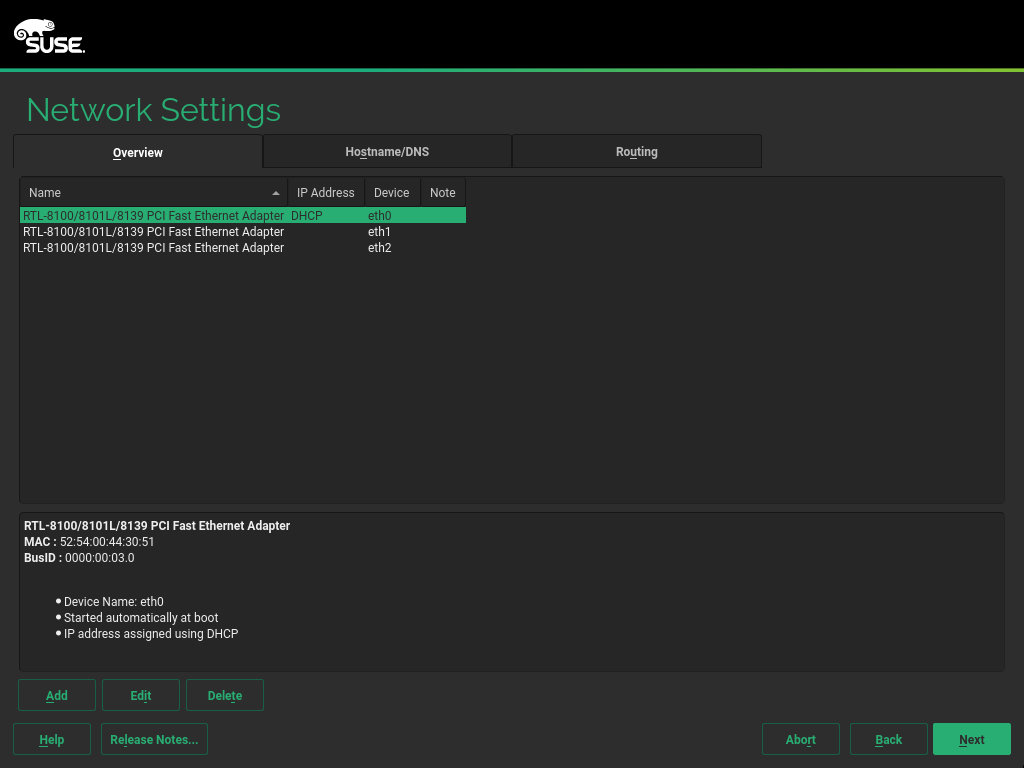Image resolution: width=1024 pixels, height=768 pixels.
Task: Click the MAC address line in the details panel
Action: pos(89,542)
